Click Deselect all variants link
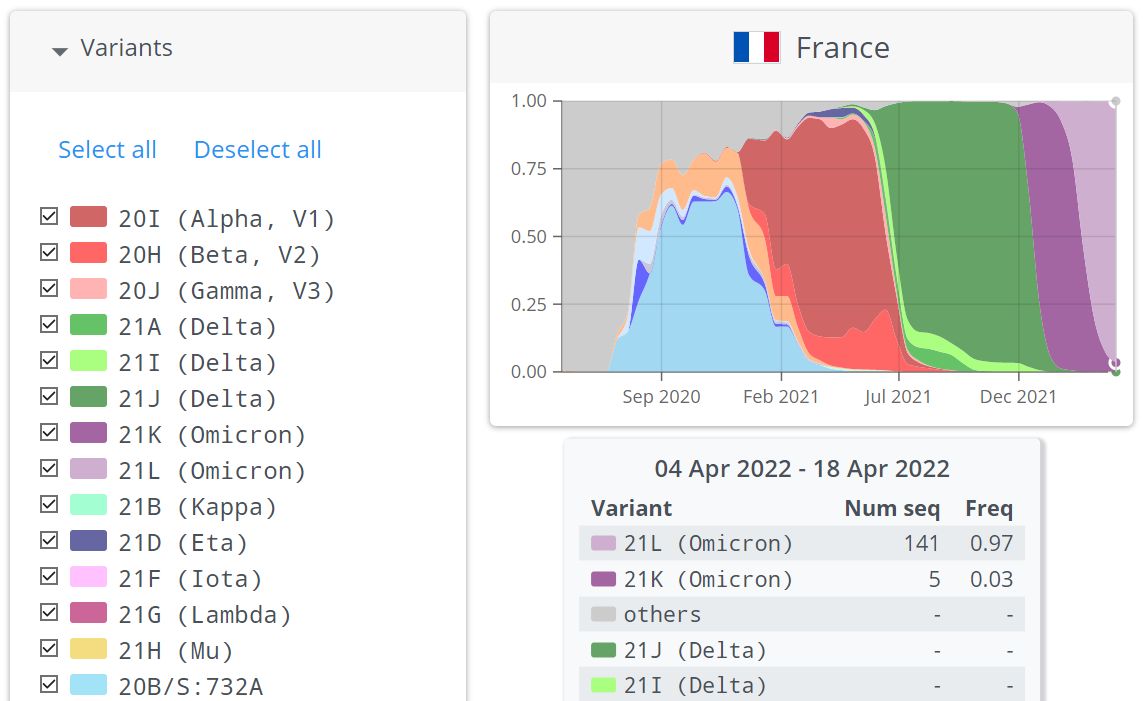The image size is (1143, 701). coord(257,150)
